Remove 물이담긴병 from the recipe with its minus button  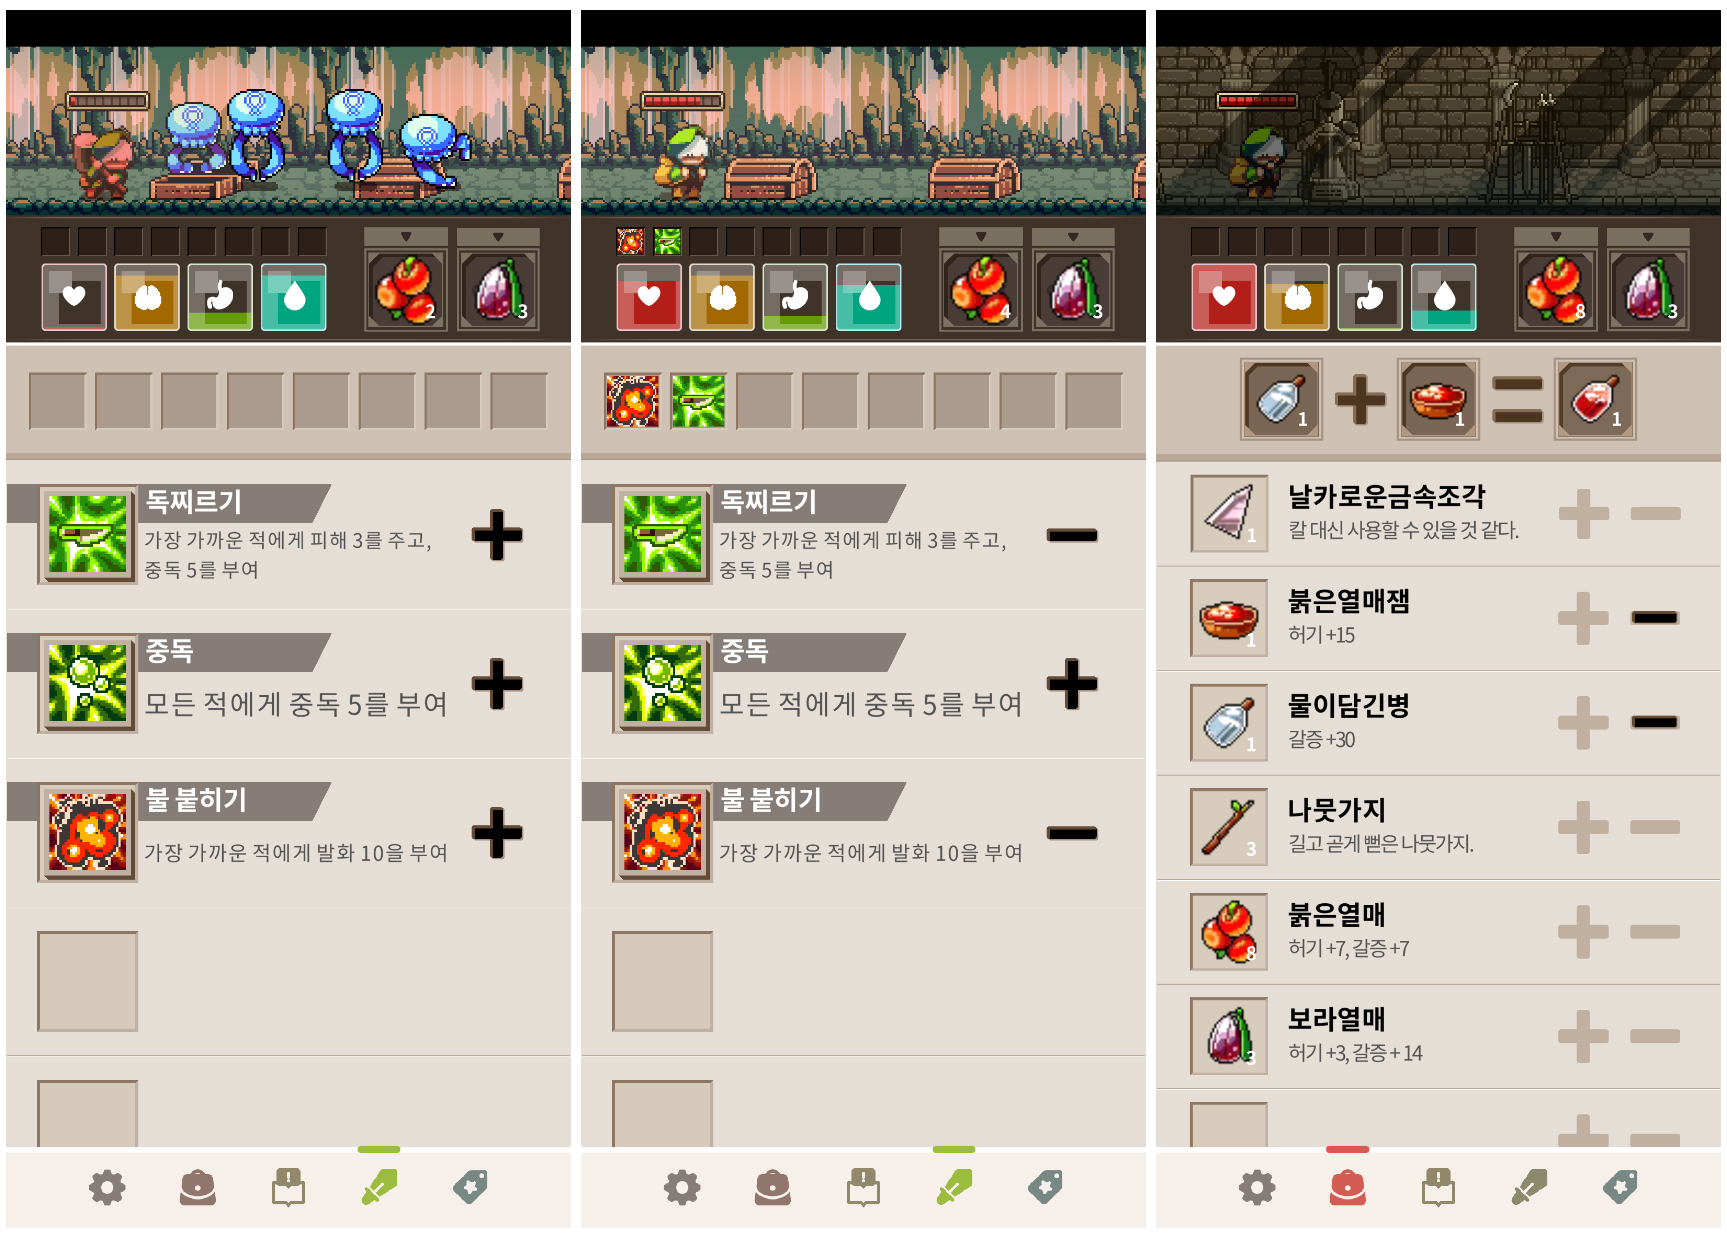(1655, 722)
